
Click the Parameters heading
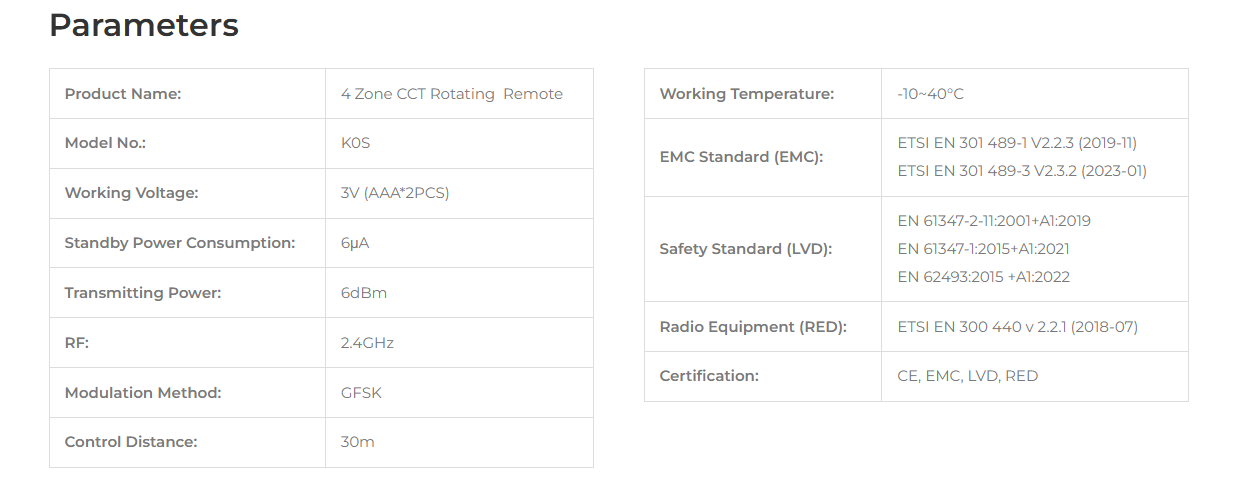click(x=144, y=25)
